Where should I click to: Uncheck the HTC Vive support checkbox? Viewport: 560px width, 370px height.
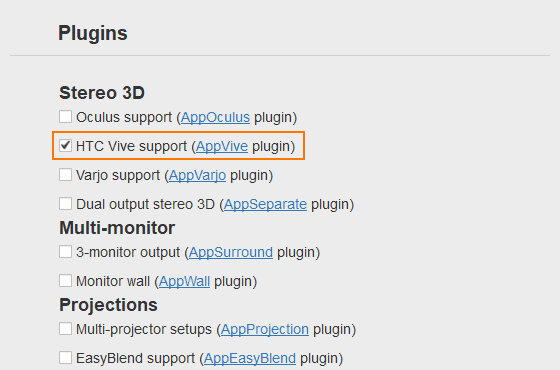[x=65, y=145]
